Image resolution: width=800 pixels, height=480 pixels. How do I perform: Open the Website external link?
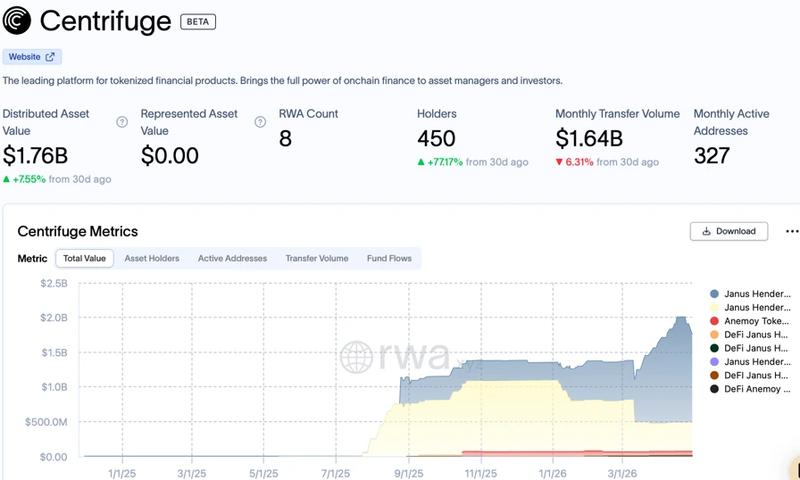(x=33, y=57)
